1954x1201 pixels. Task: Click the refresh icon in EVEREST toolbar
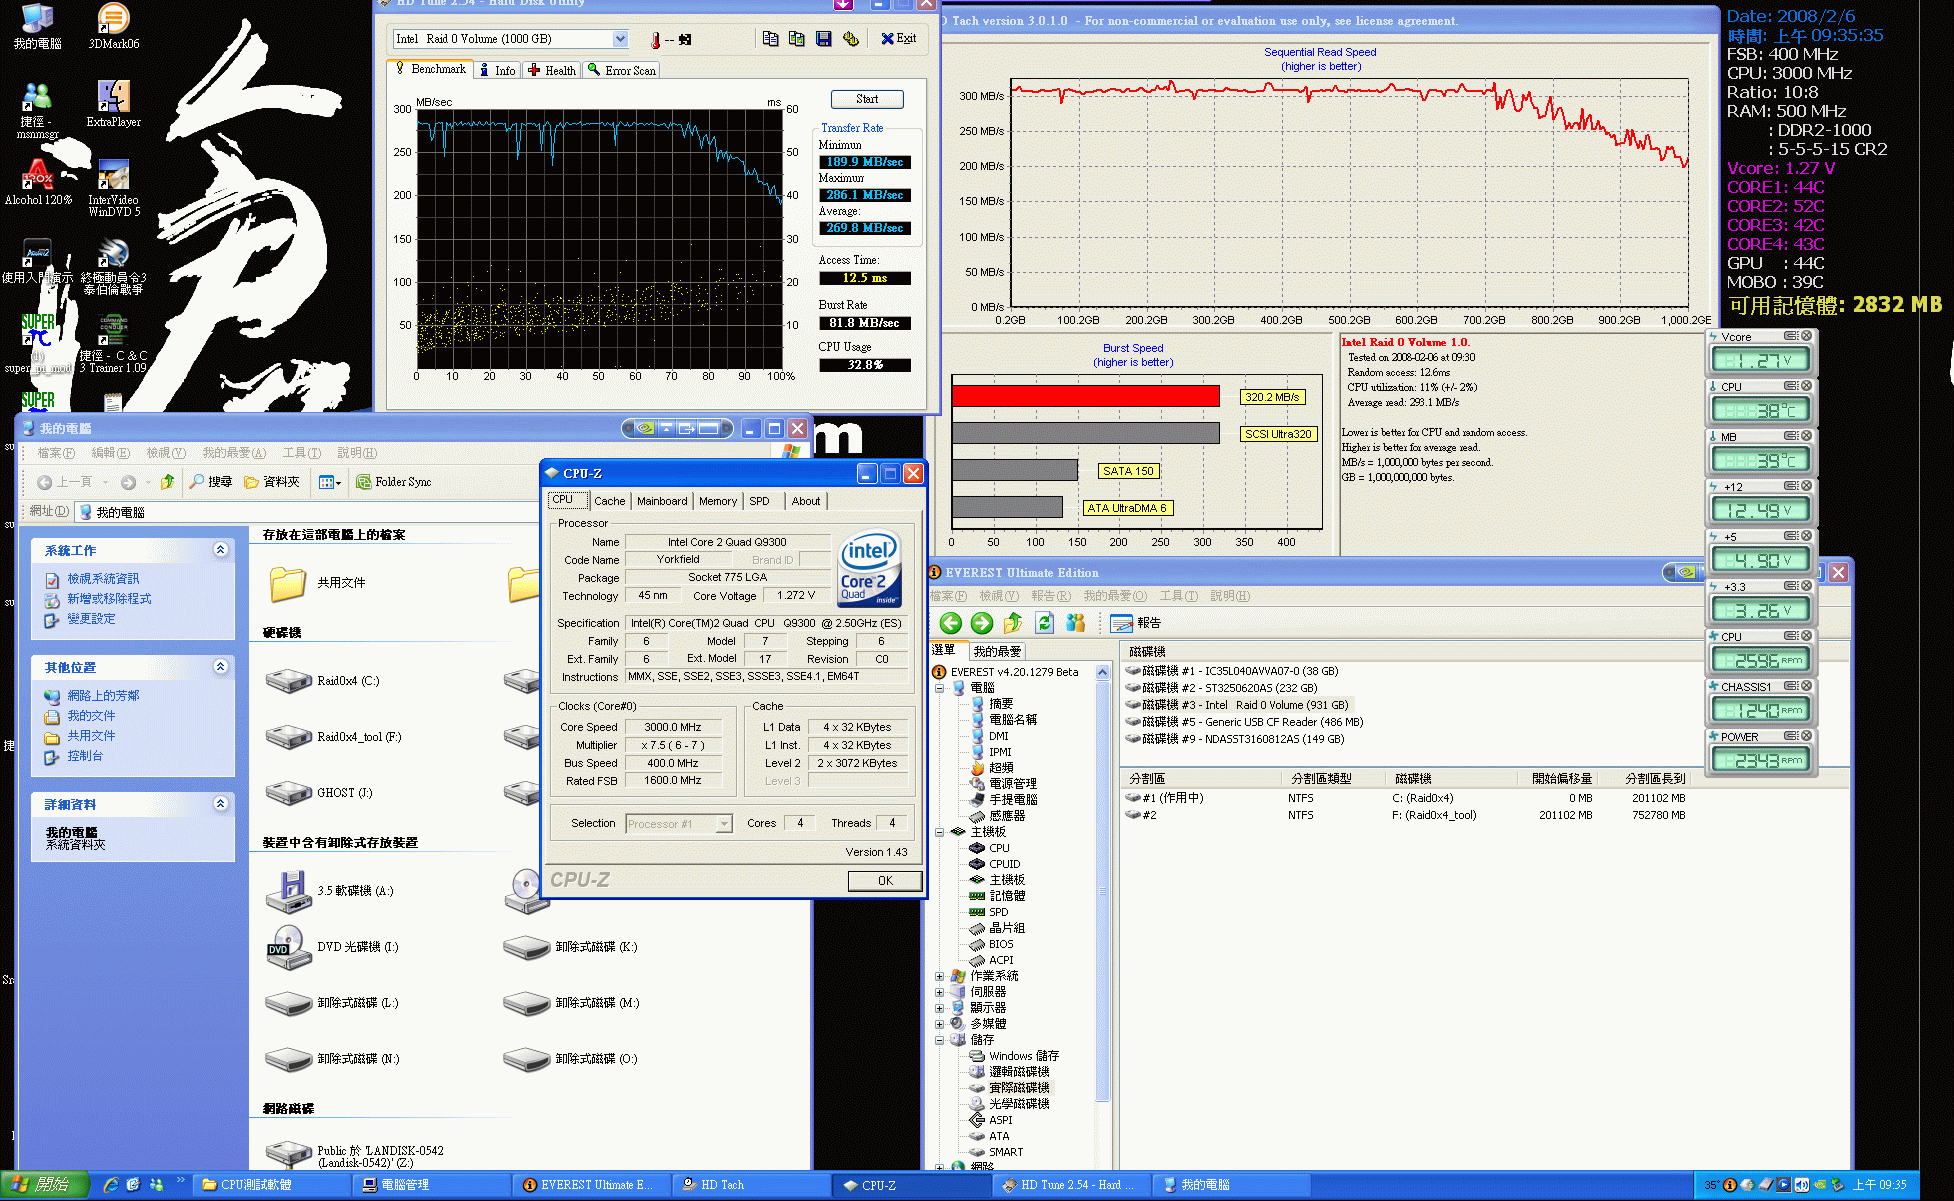[1045, 623]
